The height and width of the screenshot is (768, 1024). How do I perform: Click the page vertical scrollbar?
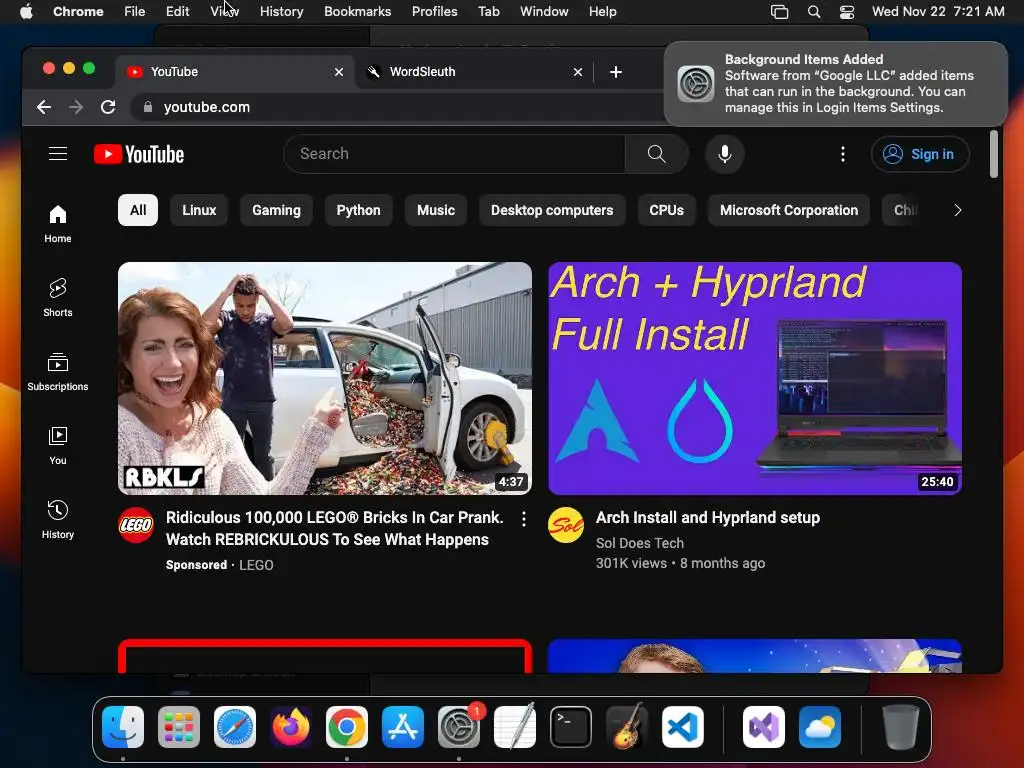[993, 154]
